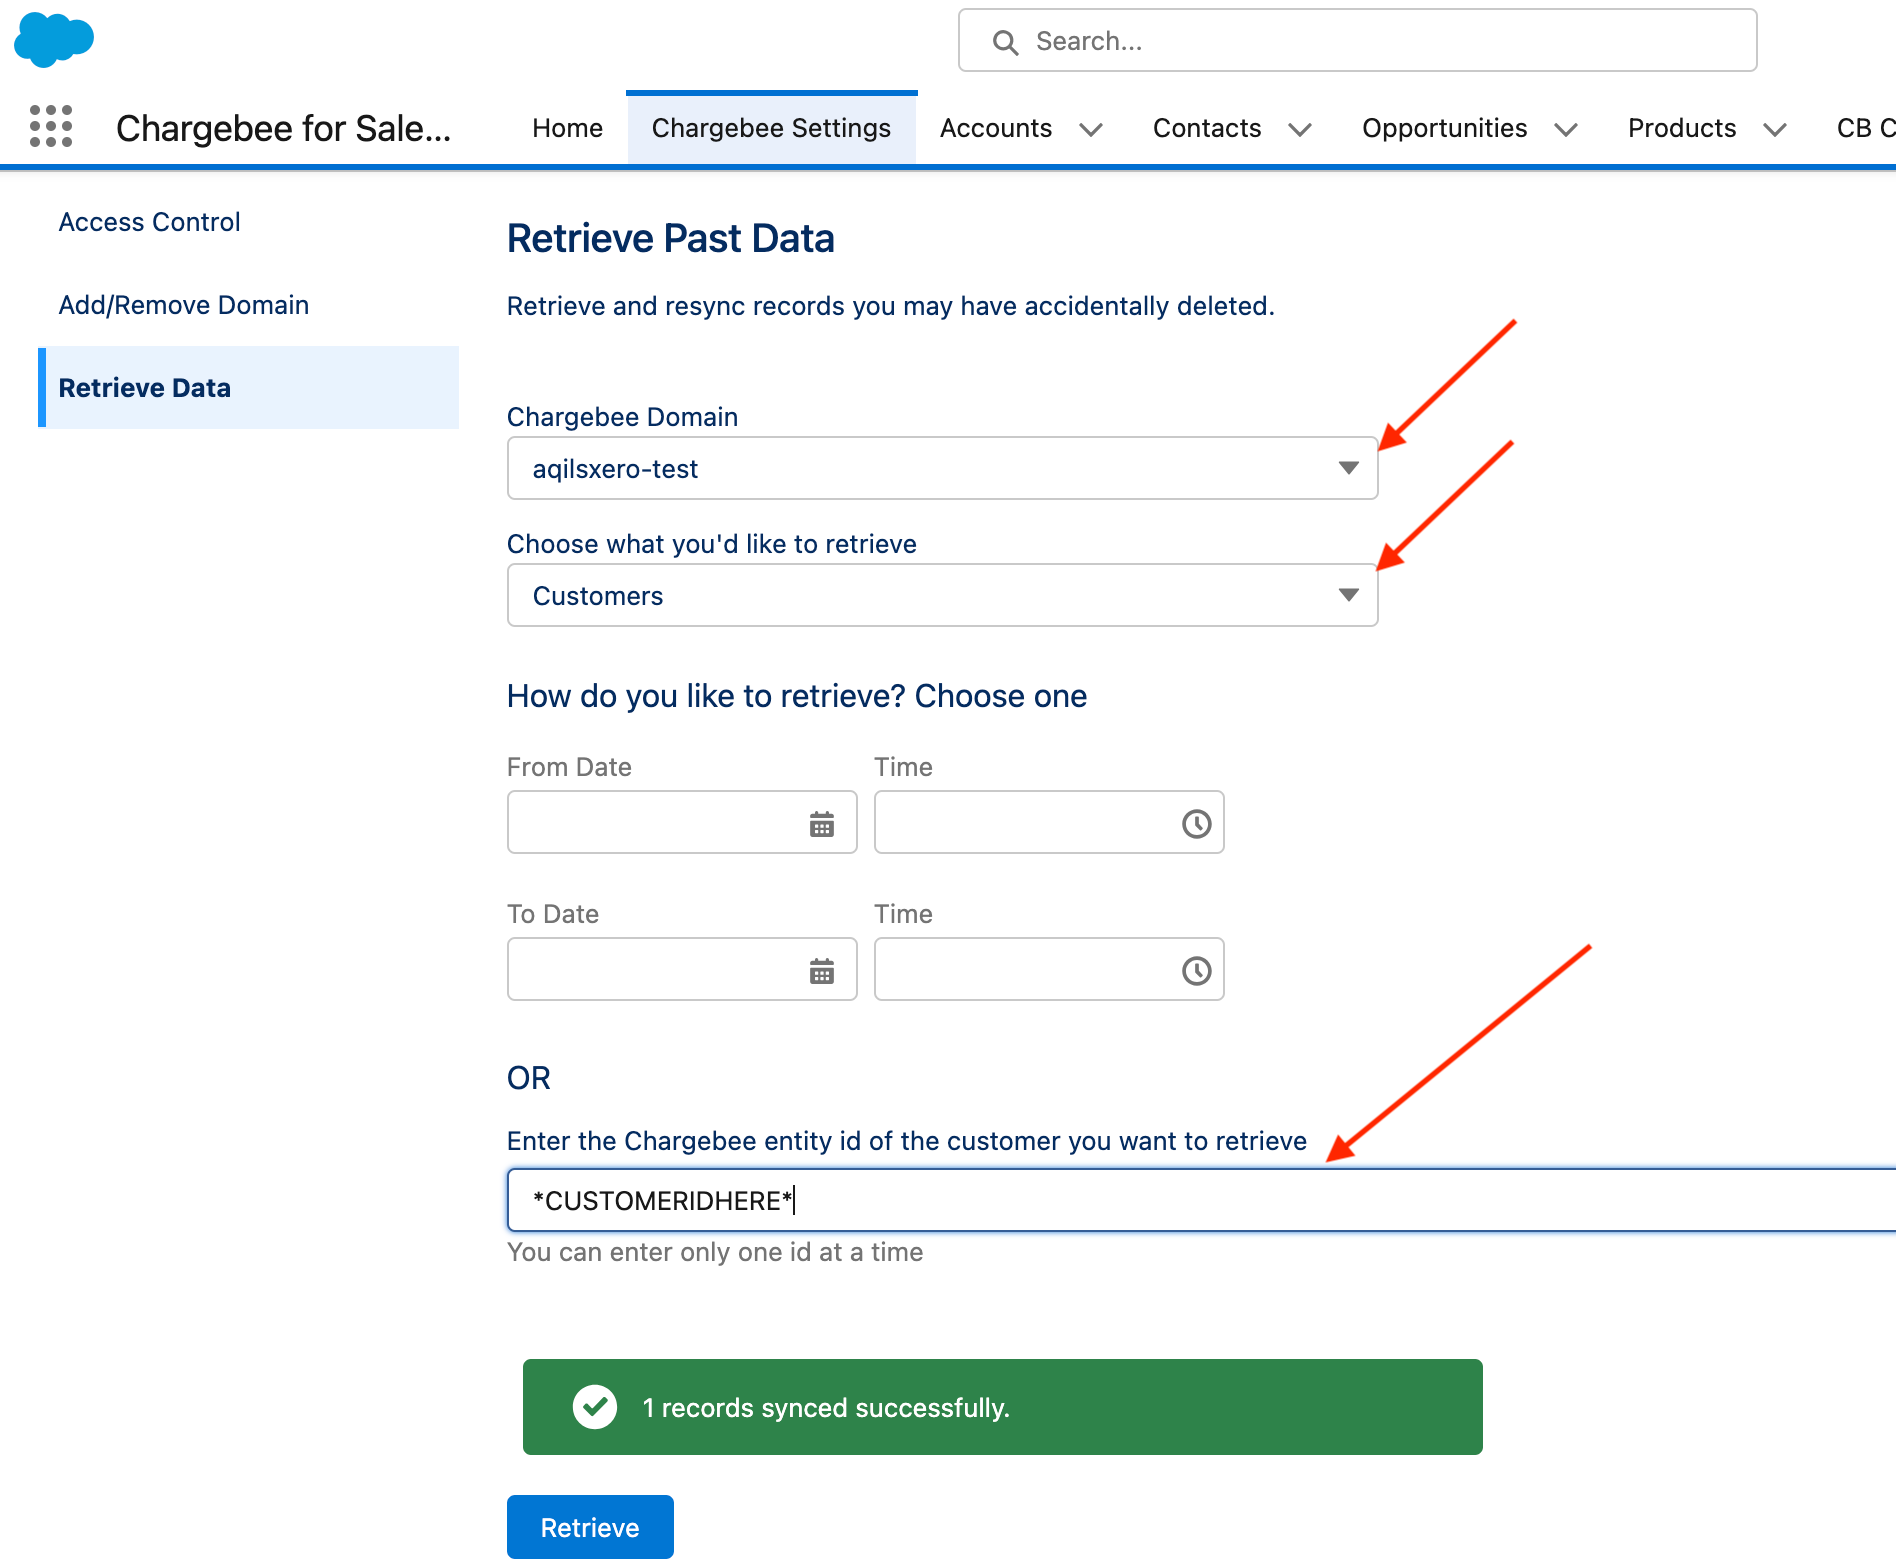This screenshot has width=1896, height=1566.
Task: Click the From Date input field
Action: [682, 822]
